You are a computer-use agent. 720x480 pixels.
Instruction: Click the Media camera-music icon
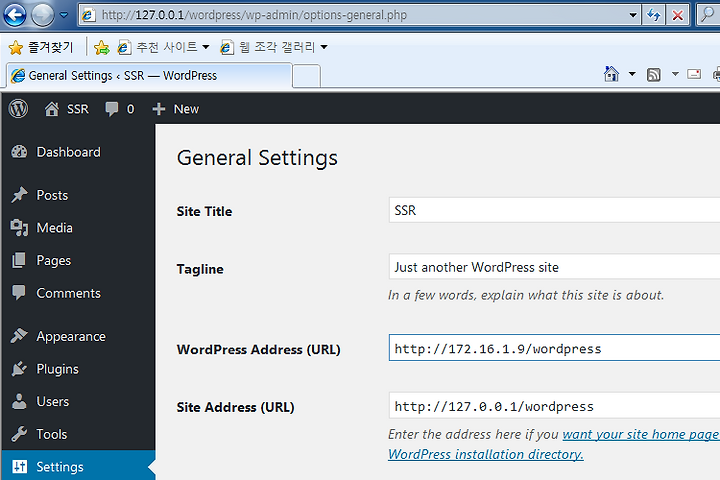(19, 227)
